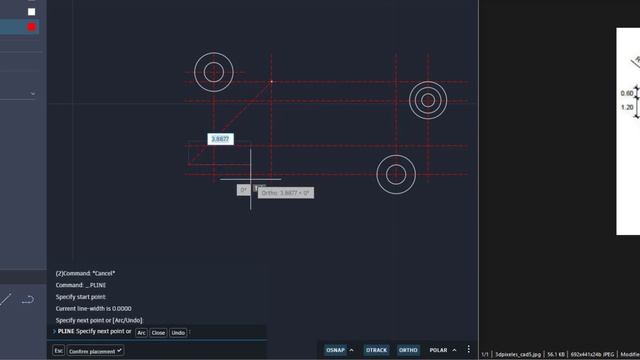Click the 'Current line-width is 0.0000' line
This screenshot has height=360, width=640.
click(x=93, y=309)
